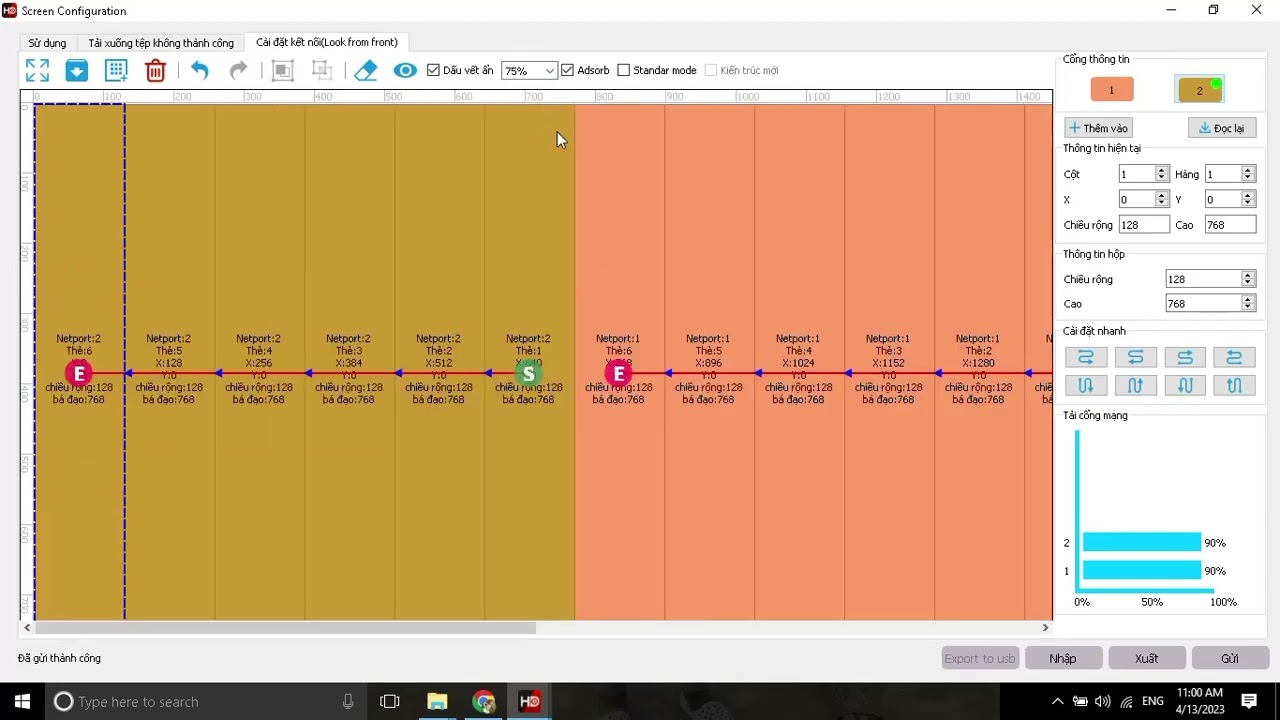Click the Y position spinner arrows
The image size is (1280, 720).
(x=1247, y=200)
